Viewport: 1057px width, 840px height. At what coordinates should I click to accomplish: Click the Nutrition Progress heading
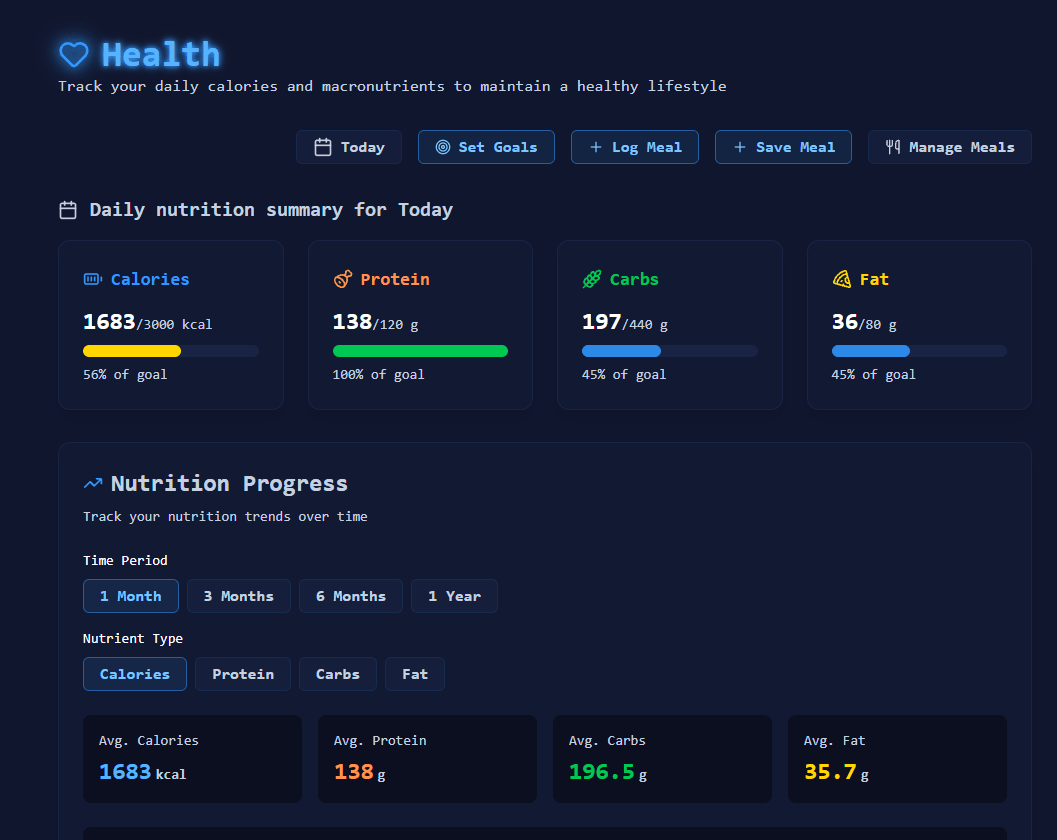[x=229, y=483]
